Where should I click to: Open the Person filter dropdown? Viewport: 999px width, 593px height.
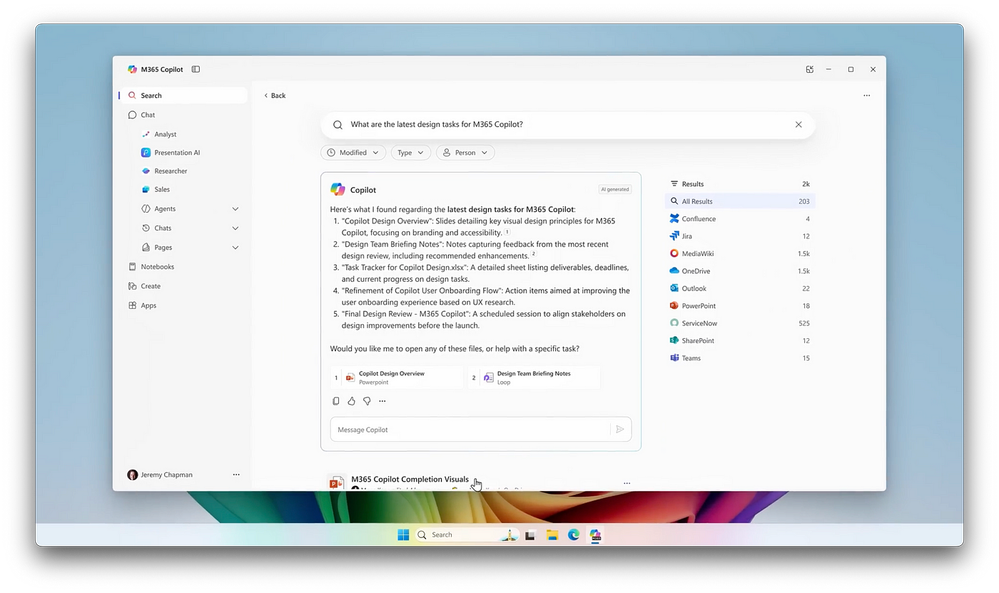[465, 153]
